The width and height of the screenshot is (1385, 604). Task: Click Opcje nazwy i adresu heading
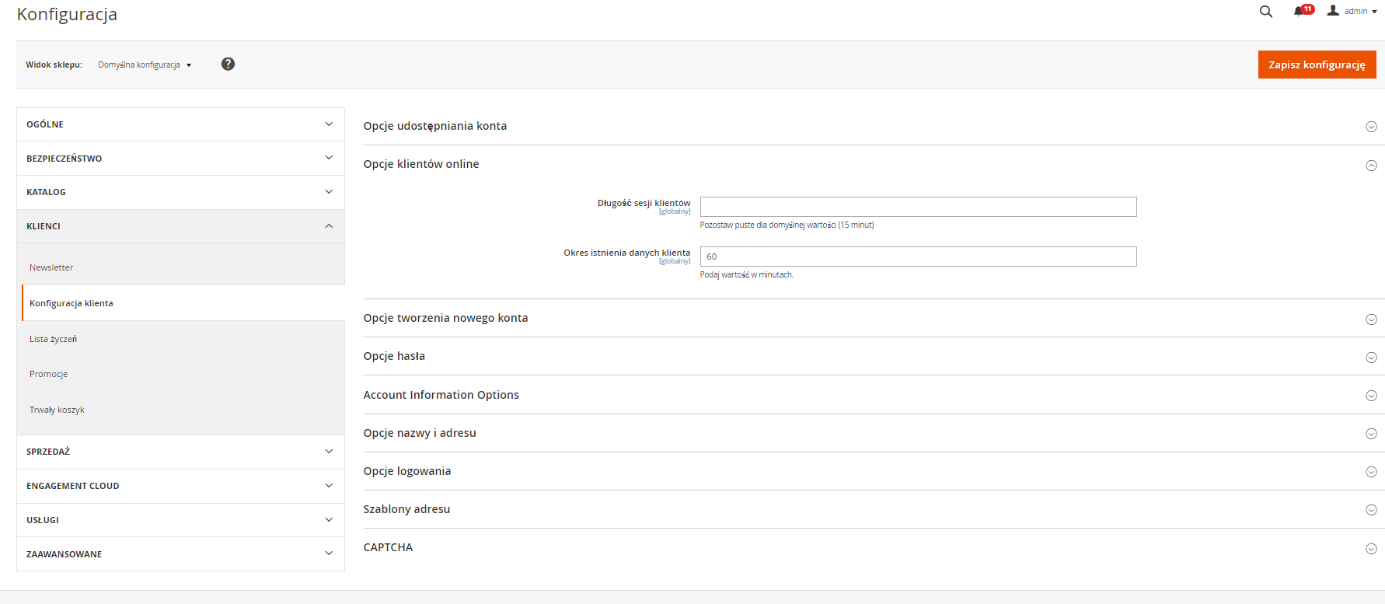pos(419,433)
